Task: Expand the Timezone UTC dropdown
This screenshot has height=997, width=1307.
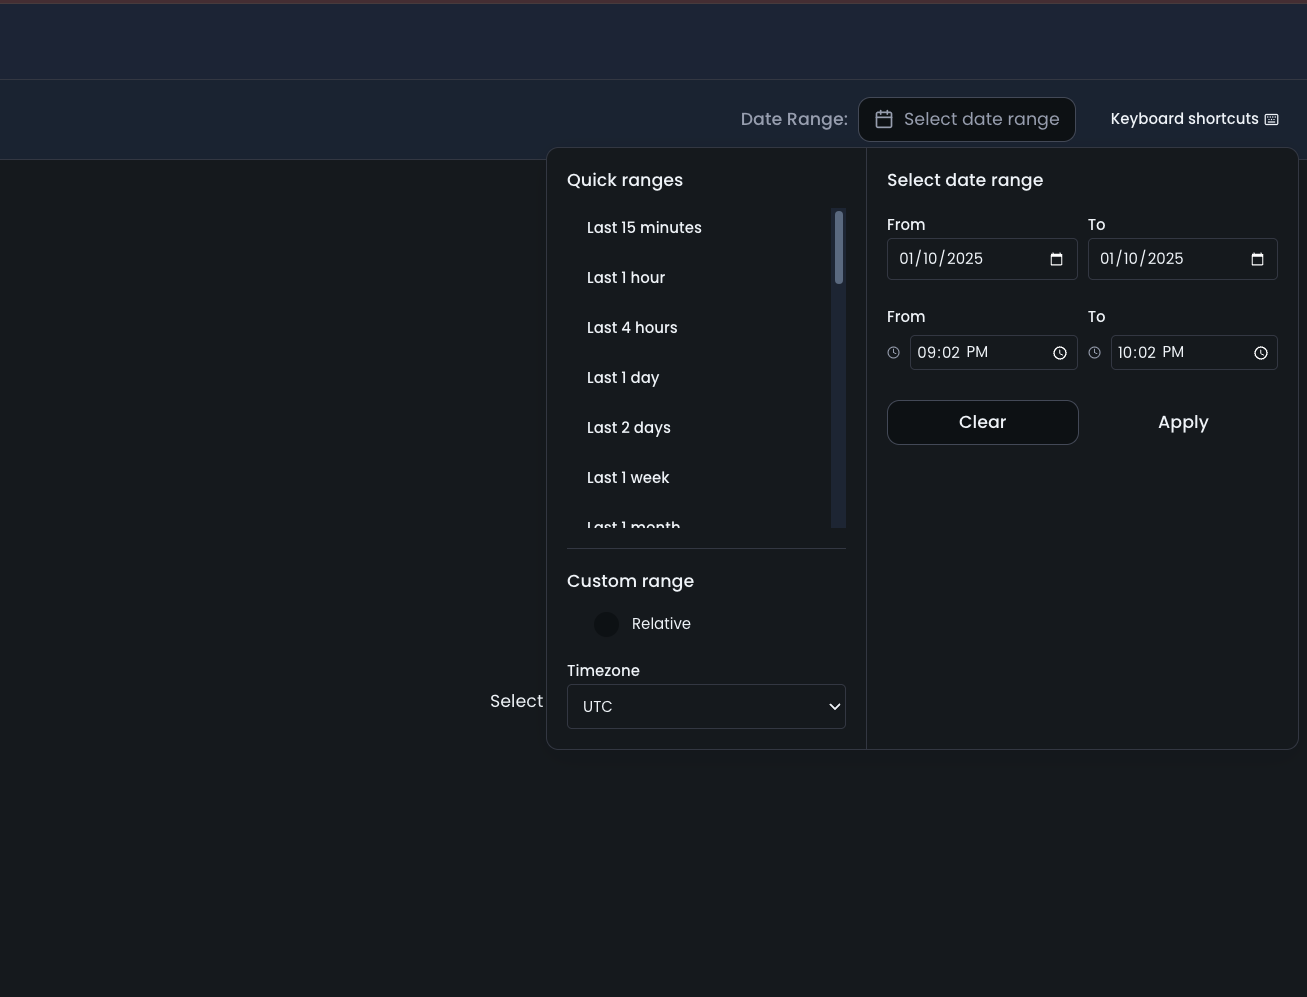Action: coord(706,706)
